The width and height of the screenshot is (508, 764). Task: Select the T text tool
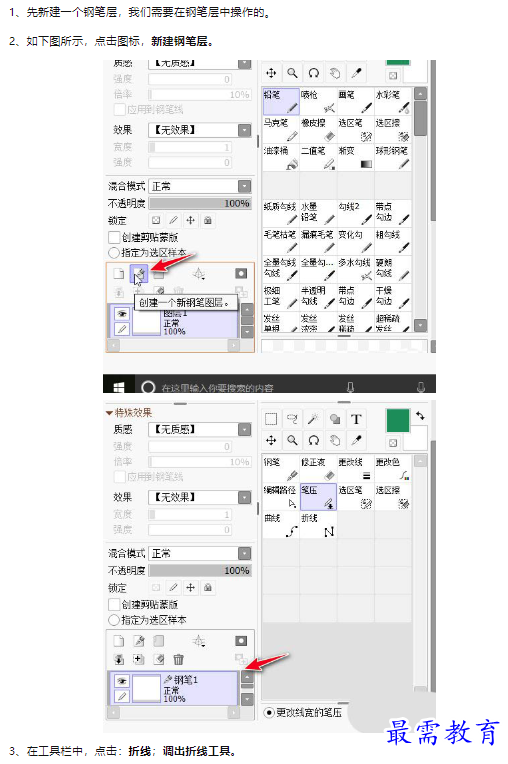356,419
